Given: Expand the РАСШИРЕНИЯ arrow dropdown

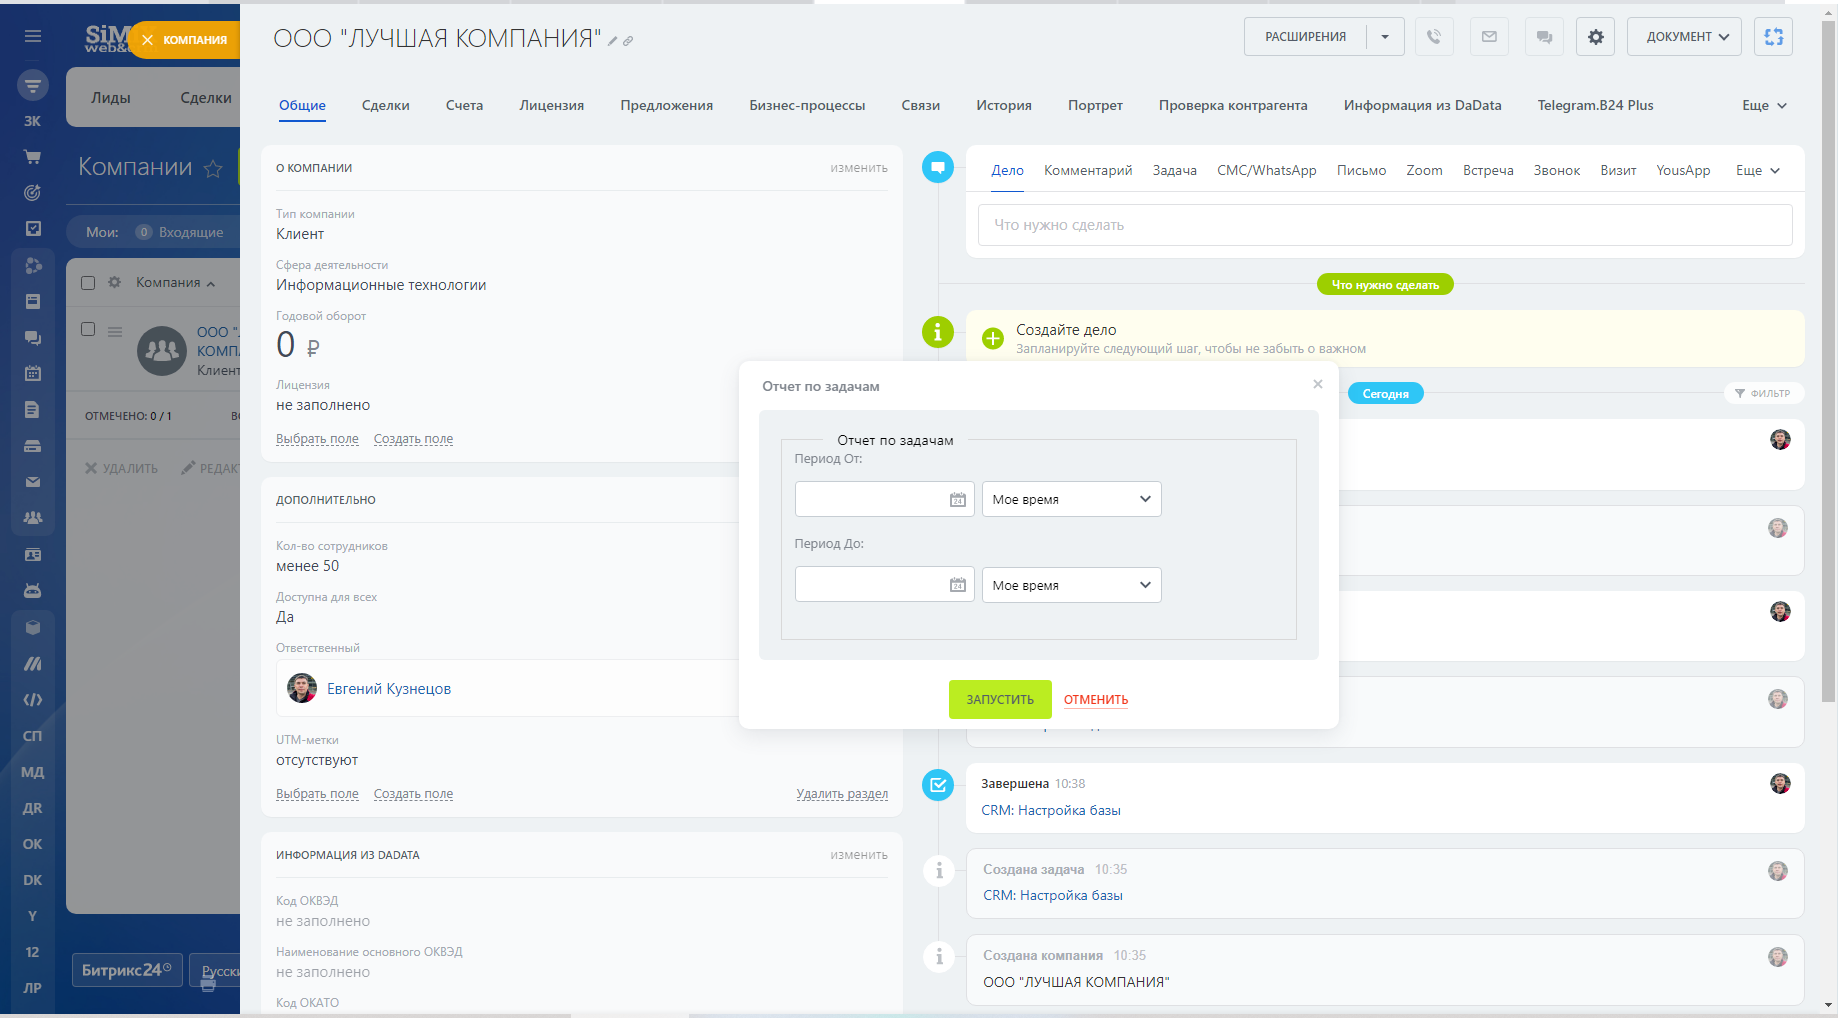Looking at the screenshot, I should [1385, 37].
